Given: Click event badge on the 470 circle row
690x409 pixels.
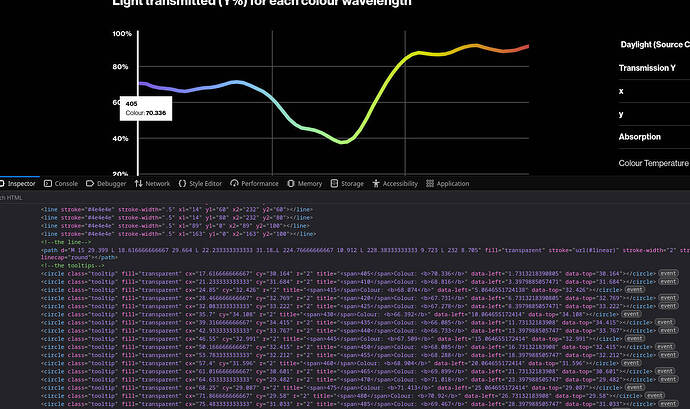Looking at the screenshot, I should click(x=668, y=380).
